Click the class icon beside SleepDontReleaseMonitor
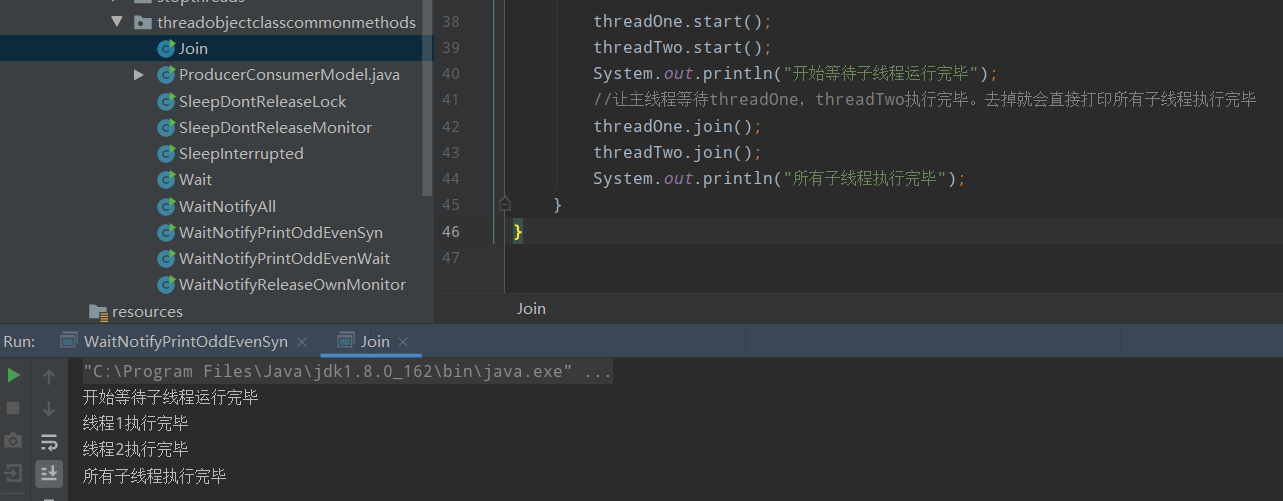This screenshot has width=1283, height=501. point(166,127)
